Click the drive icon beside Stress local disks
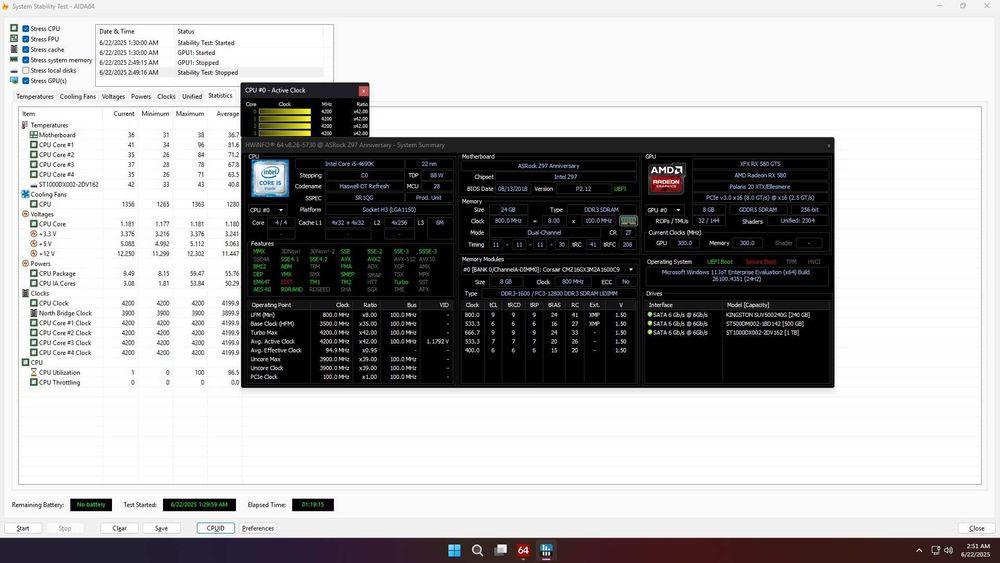 [14, 70]
